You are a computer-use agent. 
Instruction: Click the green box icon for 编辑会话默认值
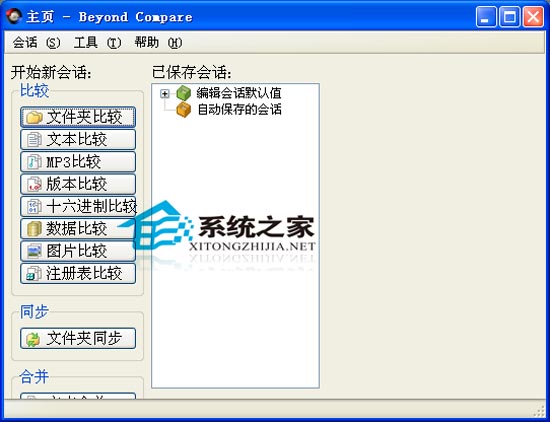pos(183,93)
